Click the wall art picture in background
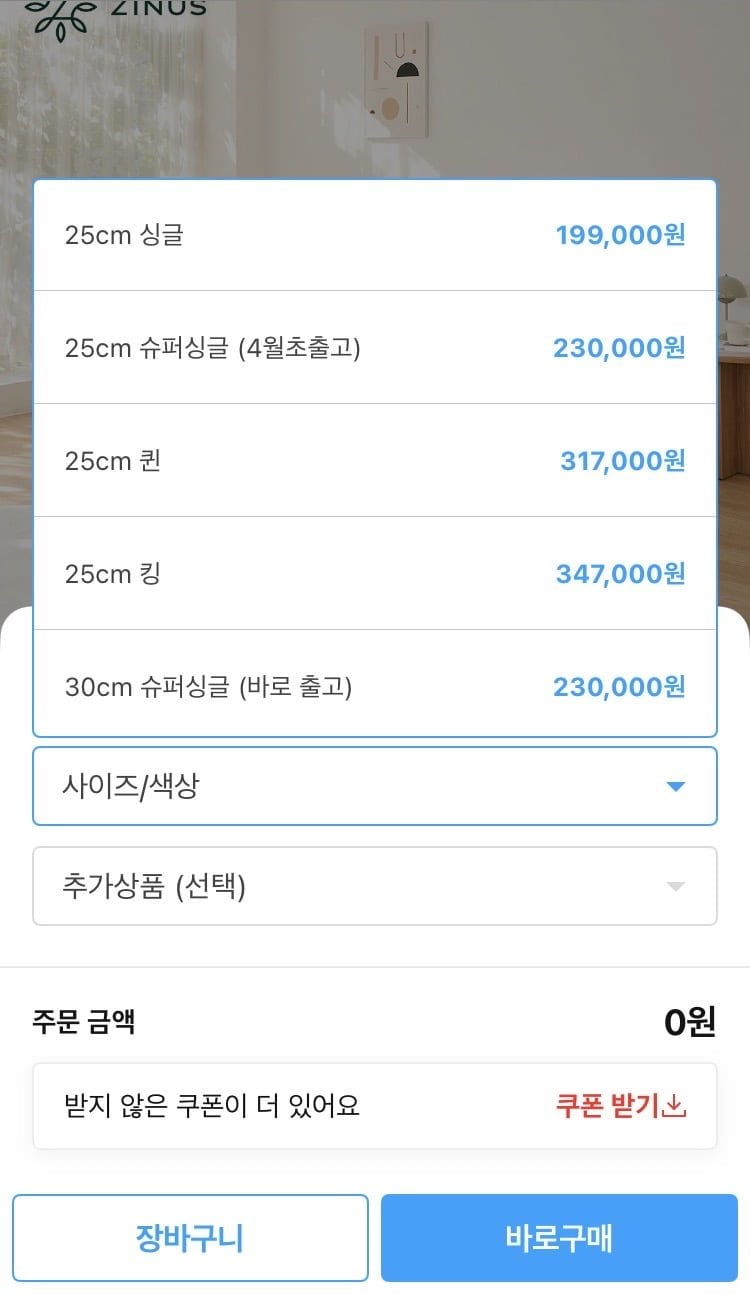 click(x=396, y=82)
